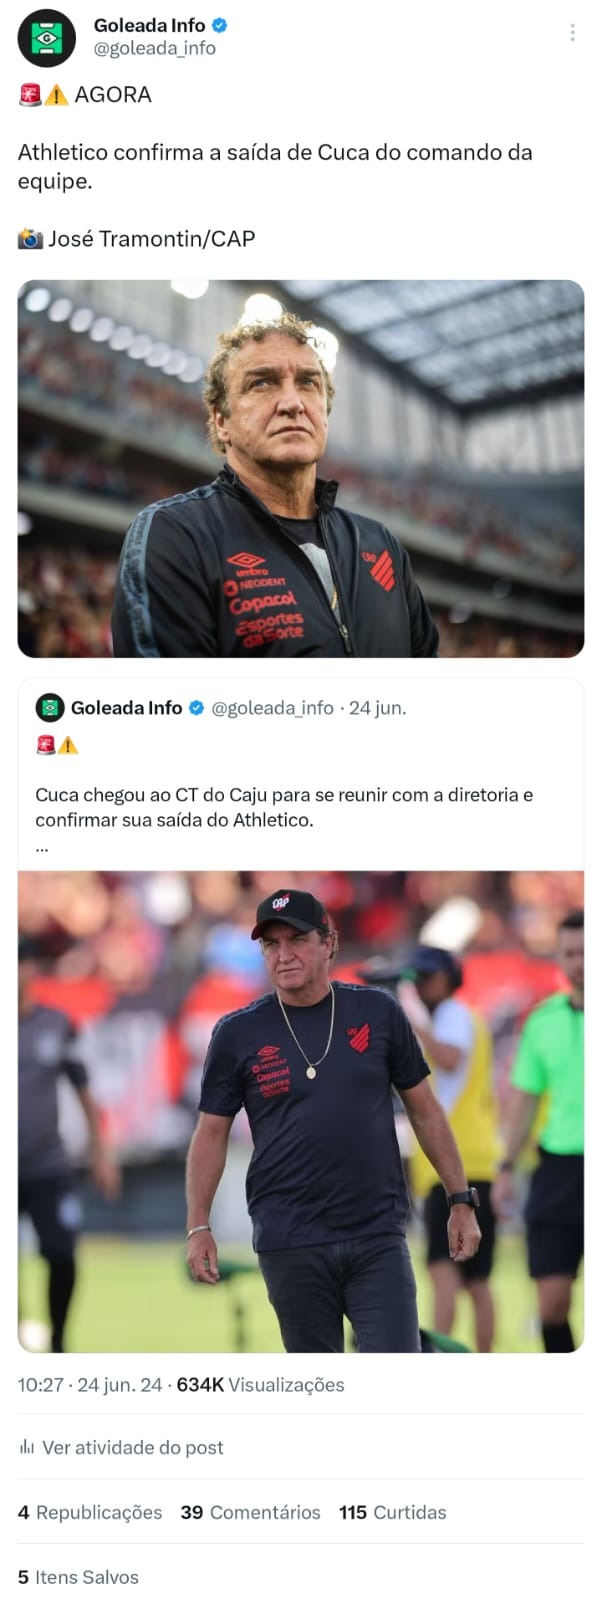Click the blue verified badge beside Goleada Info

tap(219, 25)
